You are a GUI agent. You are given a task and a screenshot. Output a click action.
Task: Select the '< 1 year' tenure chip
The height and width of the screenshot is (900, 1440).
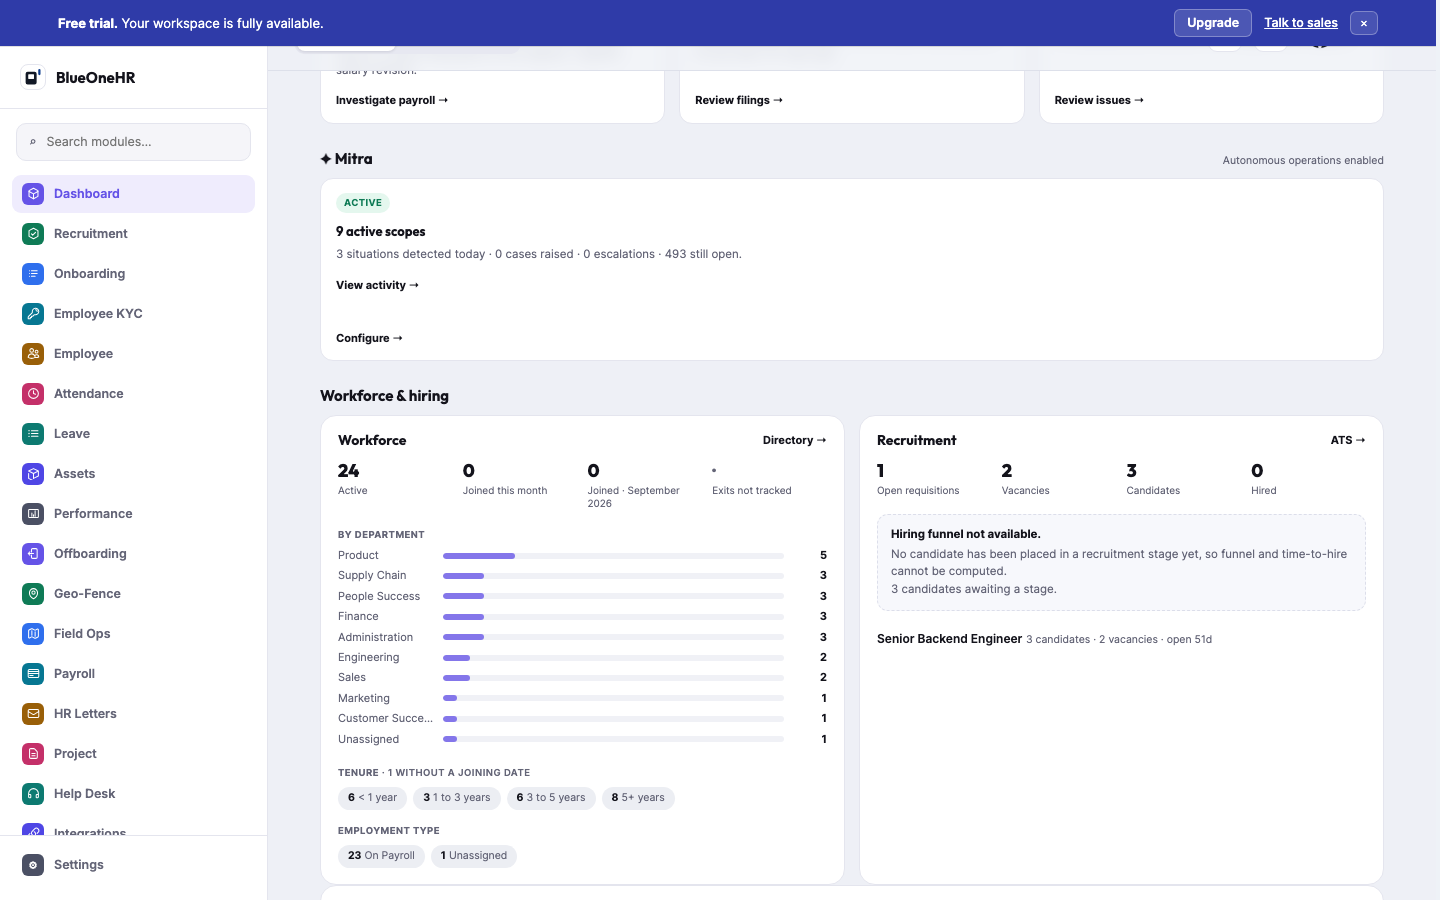(372, 798)
